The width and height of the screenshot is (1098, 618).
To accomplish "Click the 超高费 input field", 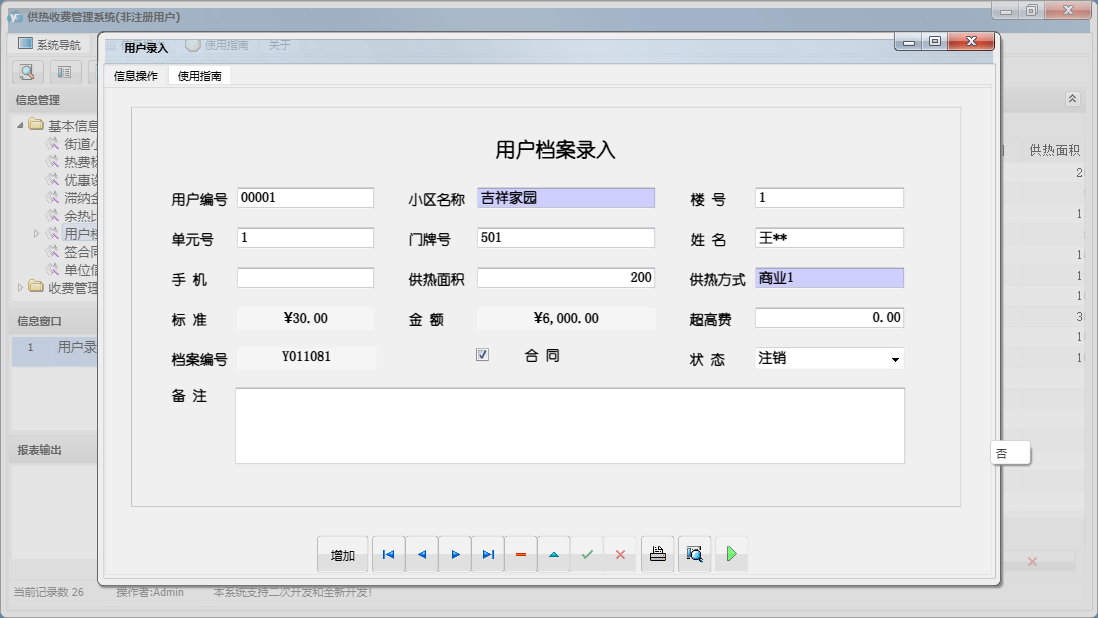I will [x=829, y=318].
